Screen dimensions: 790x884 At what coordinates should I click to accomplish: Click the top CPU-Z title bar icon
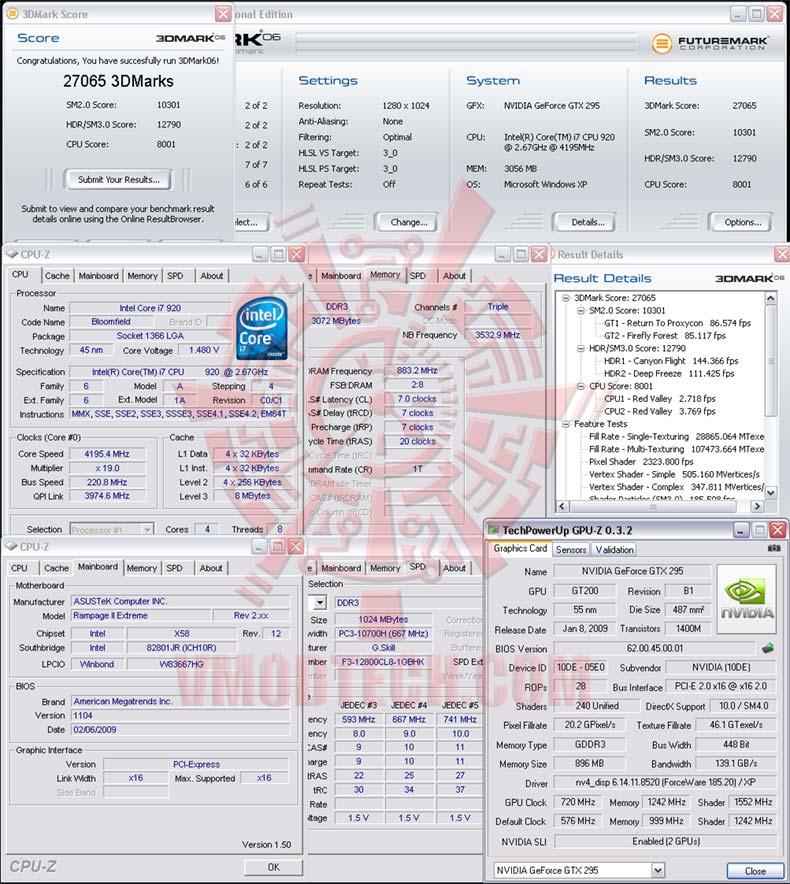tap(12, 254)
